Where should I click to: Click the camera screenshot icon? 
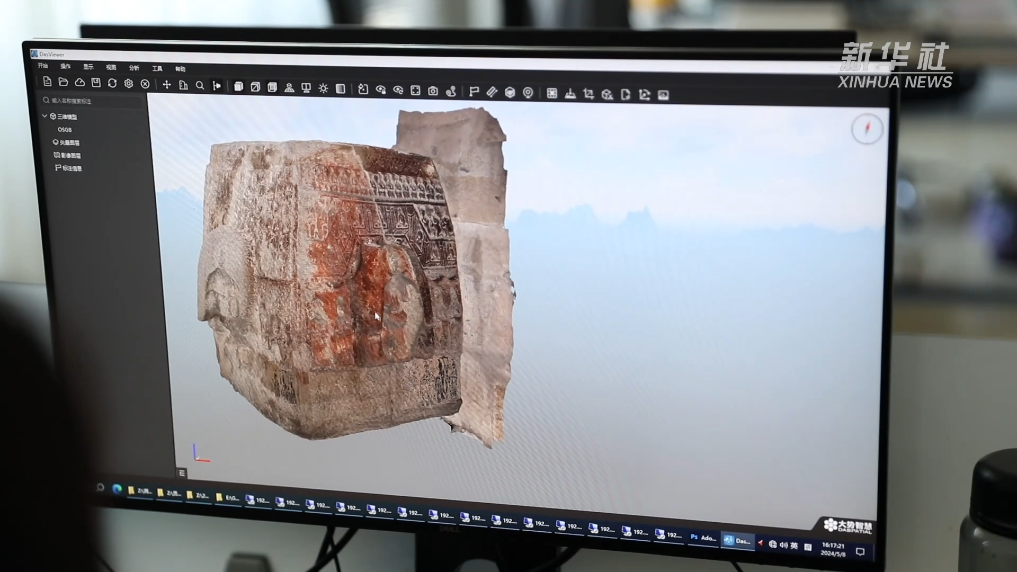[433, 91]
